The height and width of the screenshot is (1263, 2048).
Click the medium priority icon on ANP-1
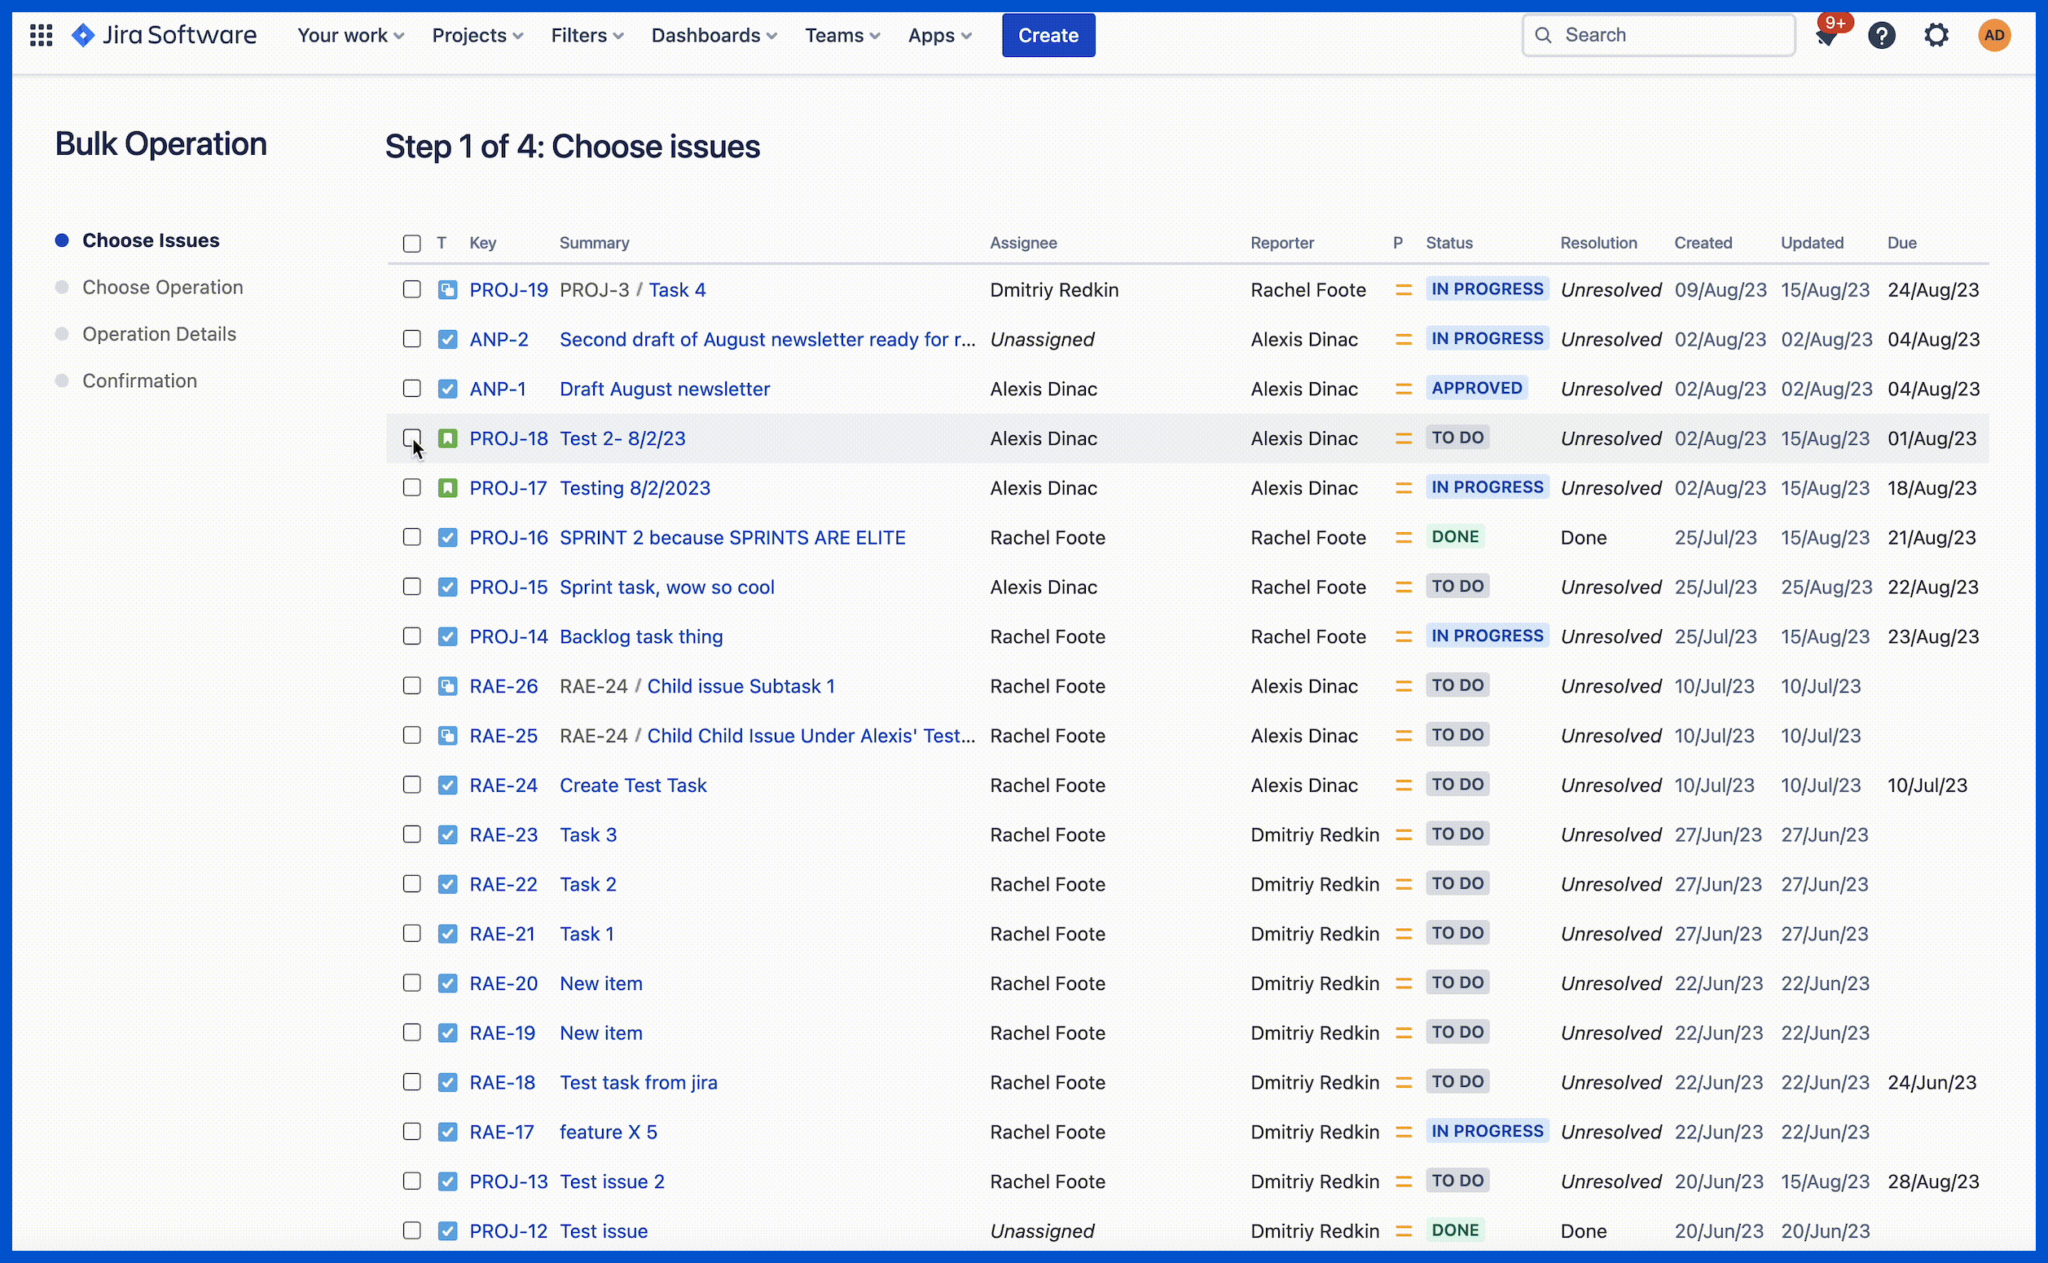[x=1402, y=388]
